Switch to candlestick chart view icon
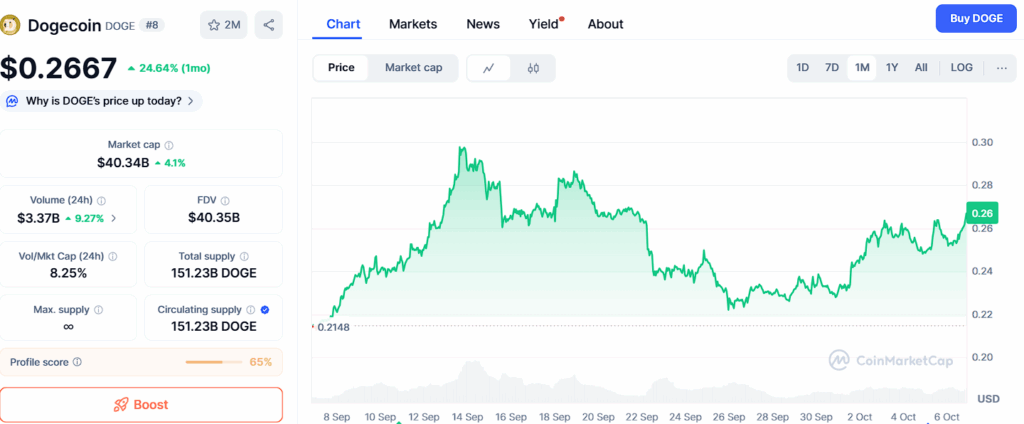 coord(533,68)
